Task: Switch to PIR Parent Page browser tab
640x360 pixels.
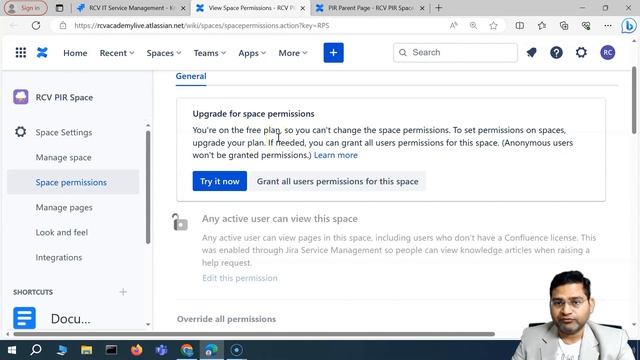Action: (x=371, y=8)
